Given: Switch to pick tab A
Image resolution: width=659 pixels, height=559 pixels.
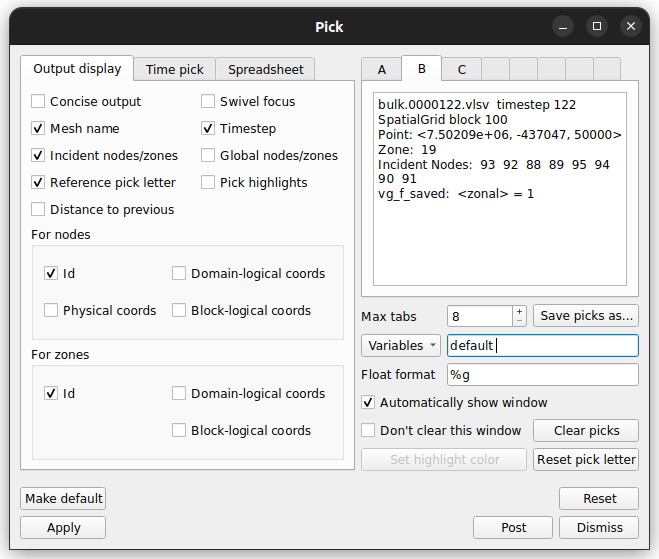Looking at the screenshot, I should (x=381, y=69).
